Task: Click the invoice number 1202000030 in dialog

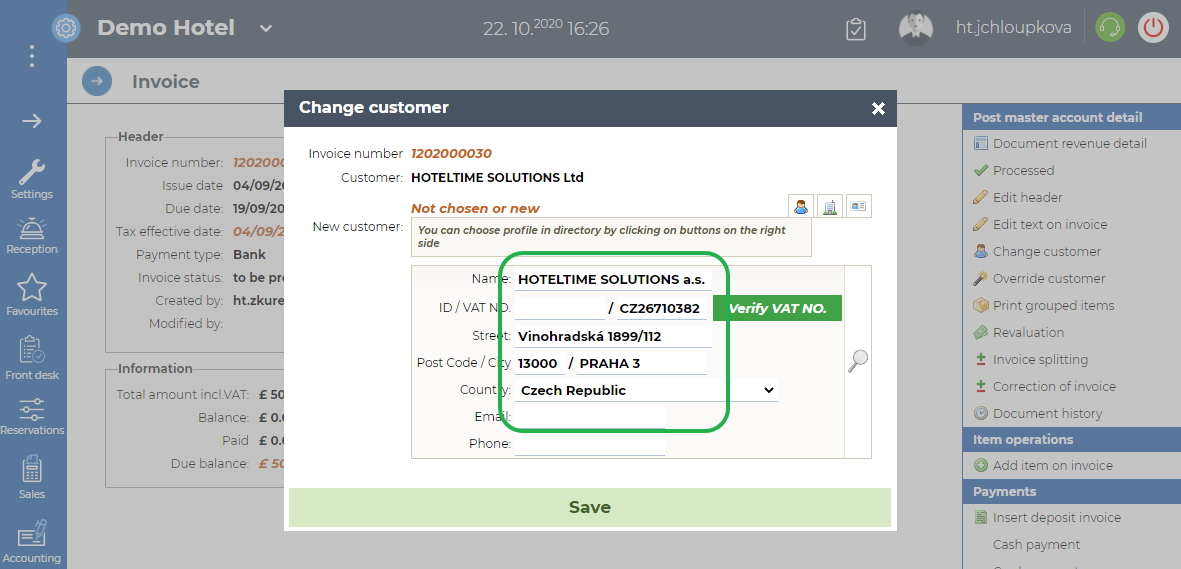Action: 451,154
